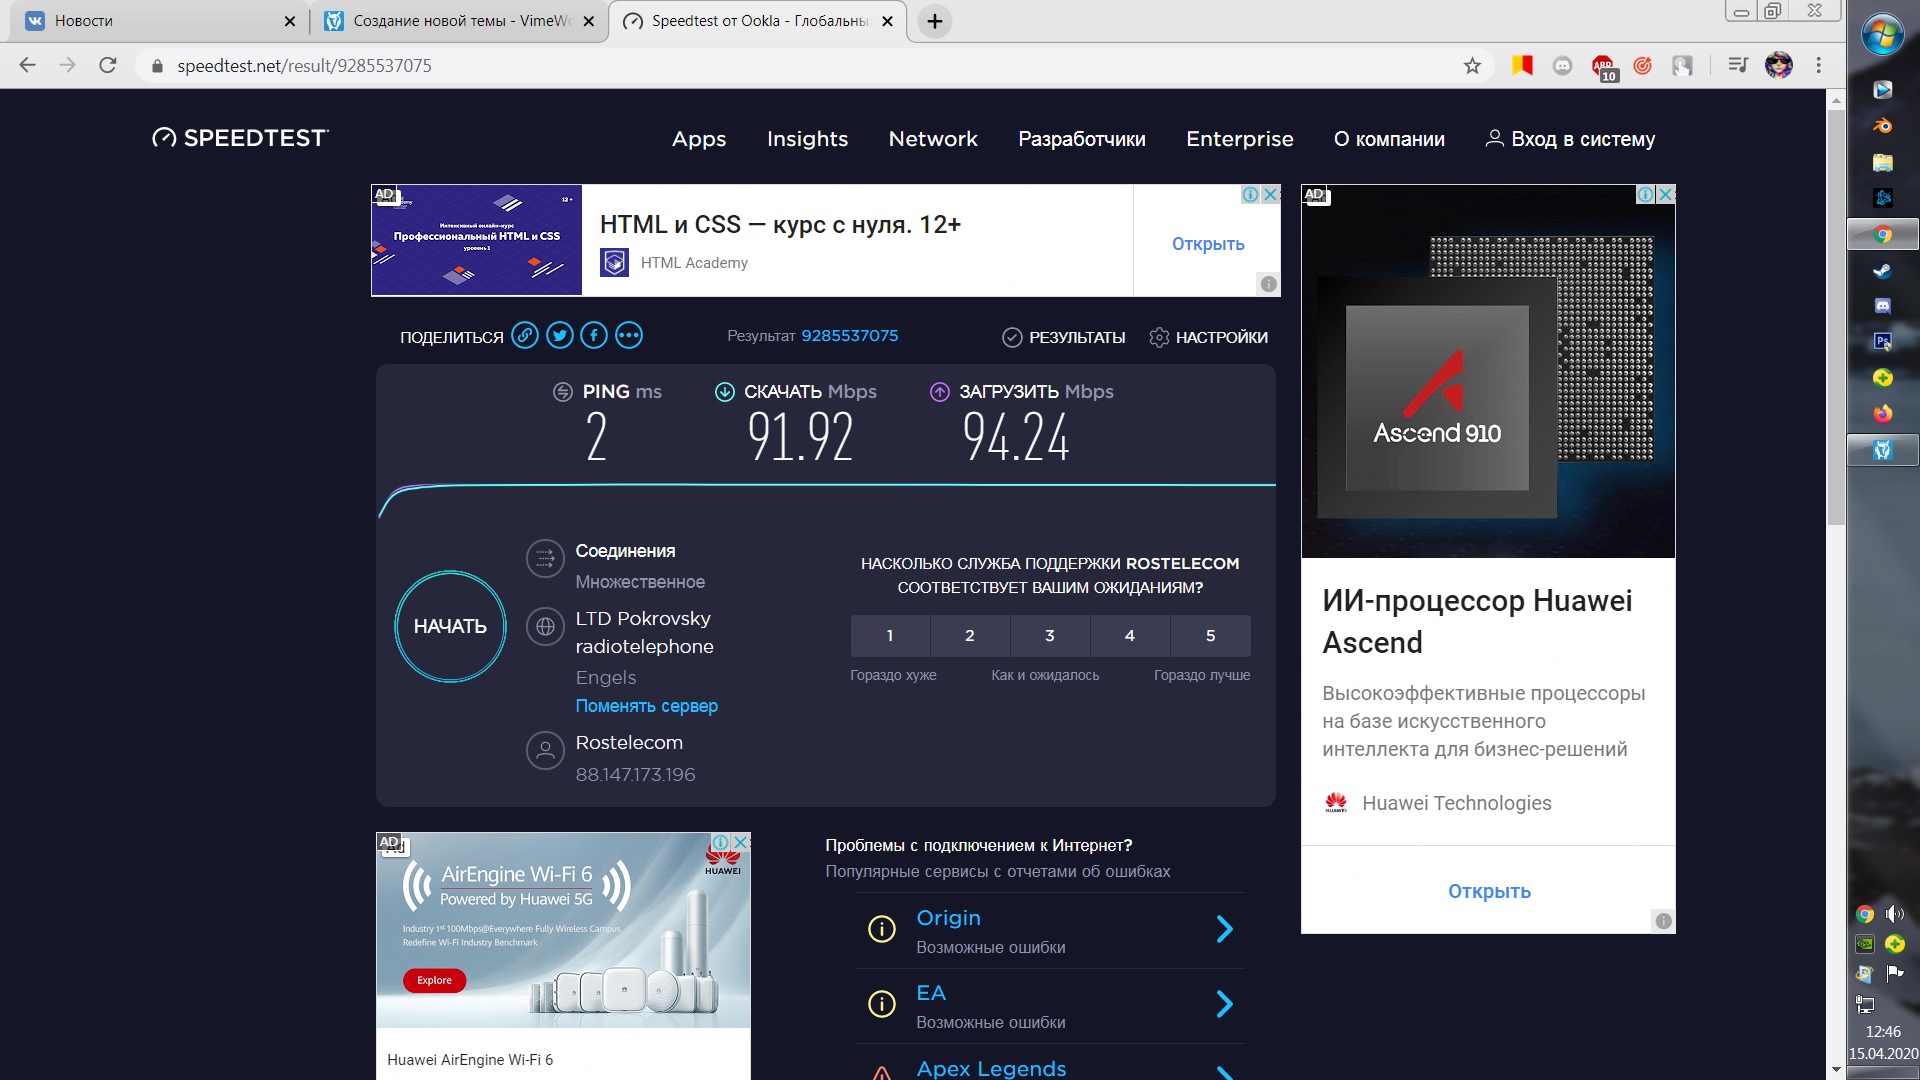Viewport: 1920px width, 1080px height.
Task: Close the Huawei Ascend sidebar ad
Action: 1666,194
